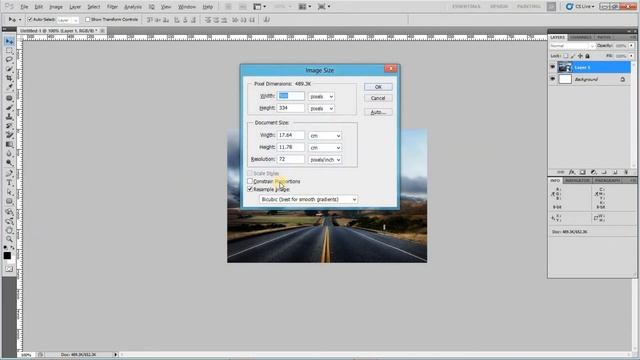Viewport: 640px width, 360px height.
Task: Open the layer blend mode Normal dropdown
Action: [572, 46]
